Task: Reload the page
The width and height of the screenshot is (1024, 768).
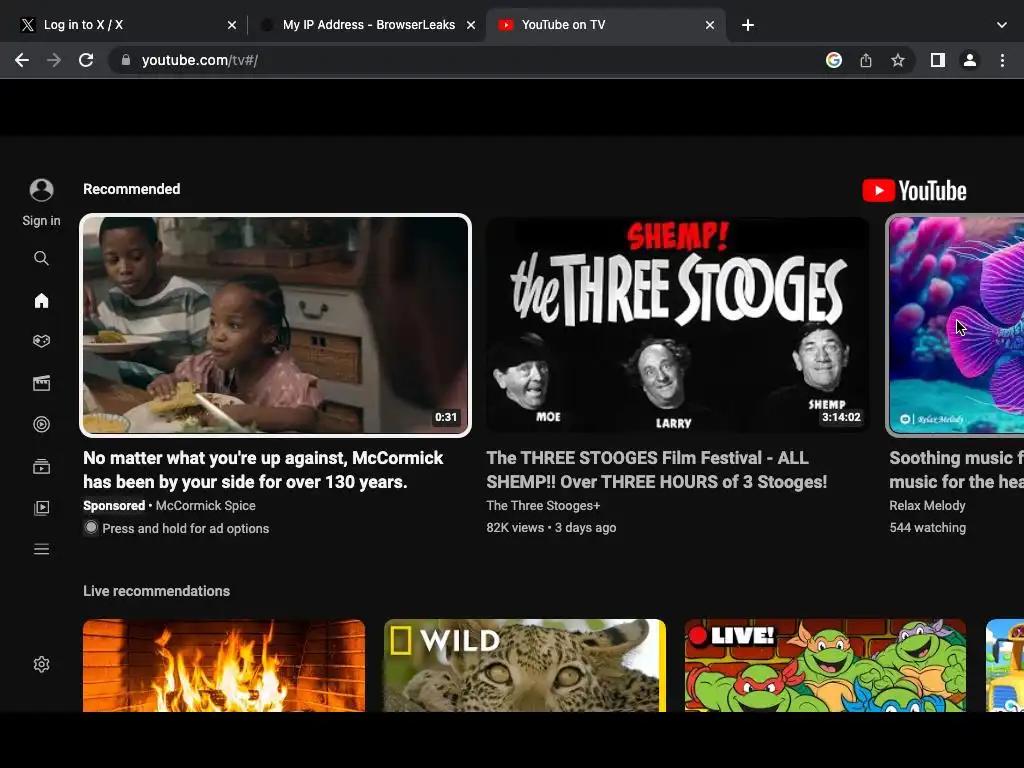Action: click(86, 60)
